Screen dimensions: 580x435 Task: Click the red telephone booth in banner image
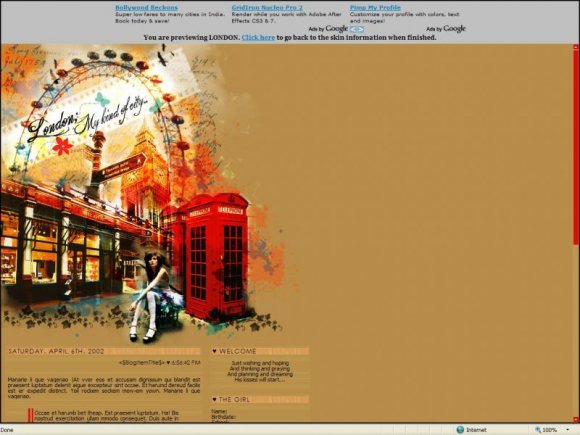tap(216, 257)
